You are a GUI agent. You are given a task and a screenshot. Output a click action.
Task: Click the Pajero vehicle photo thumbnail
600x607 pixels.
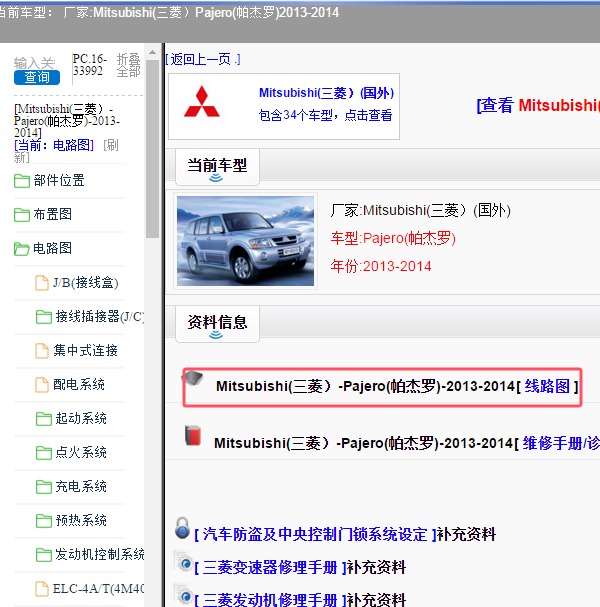[x=245, y=241]
